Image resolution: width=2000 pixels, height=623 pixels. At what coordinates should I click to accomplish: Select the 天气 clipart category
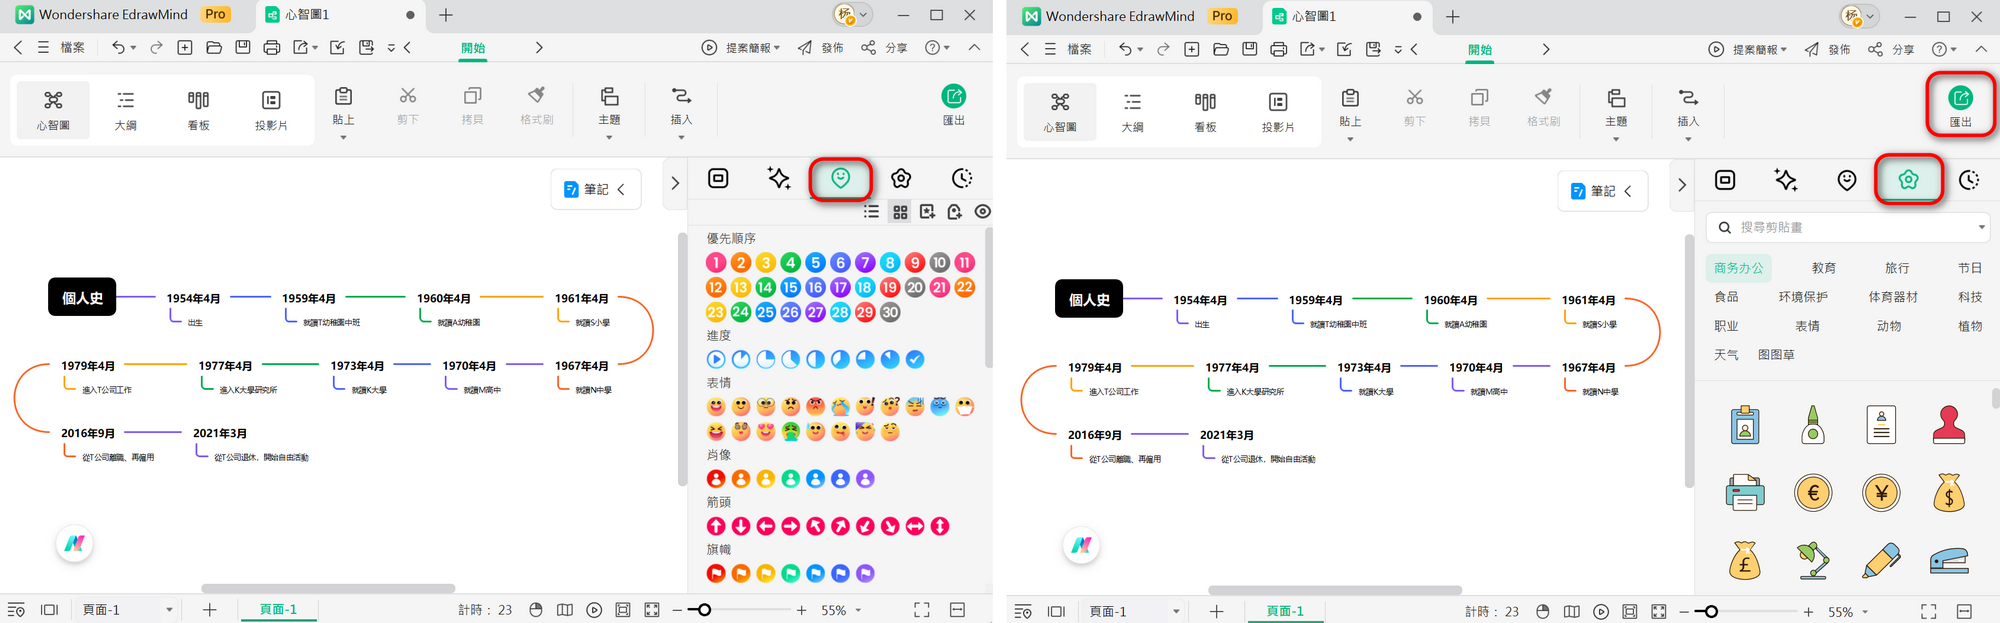1726,355
